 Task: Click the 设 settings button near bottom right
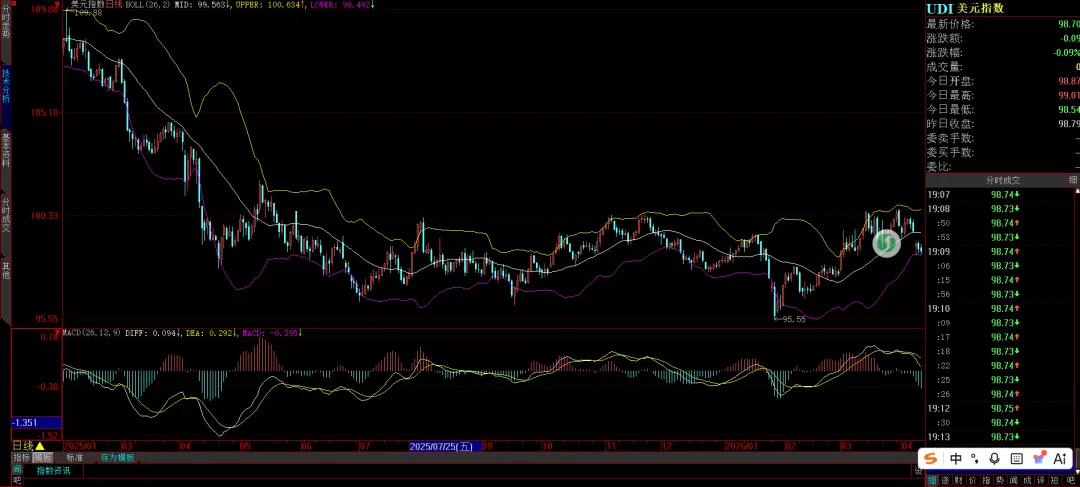919,472
